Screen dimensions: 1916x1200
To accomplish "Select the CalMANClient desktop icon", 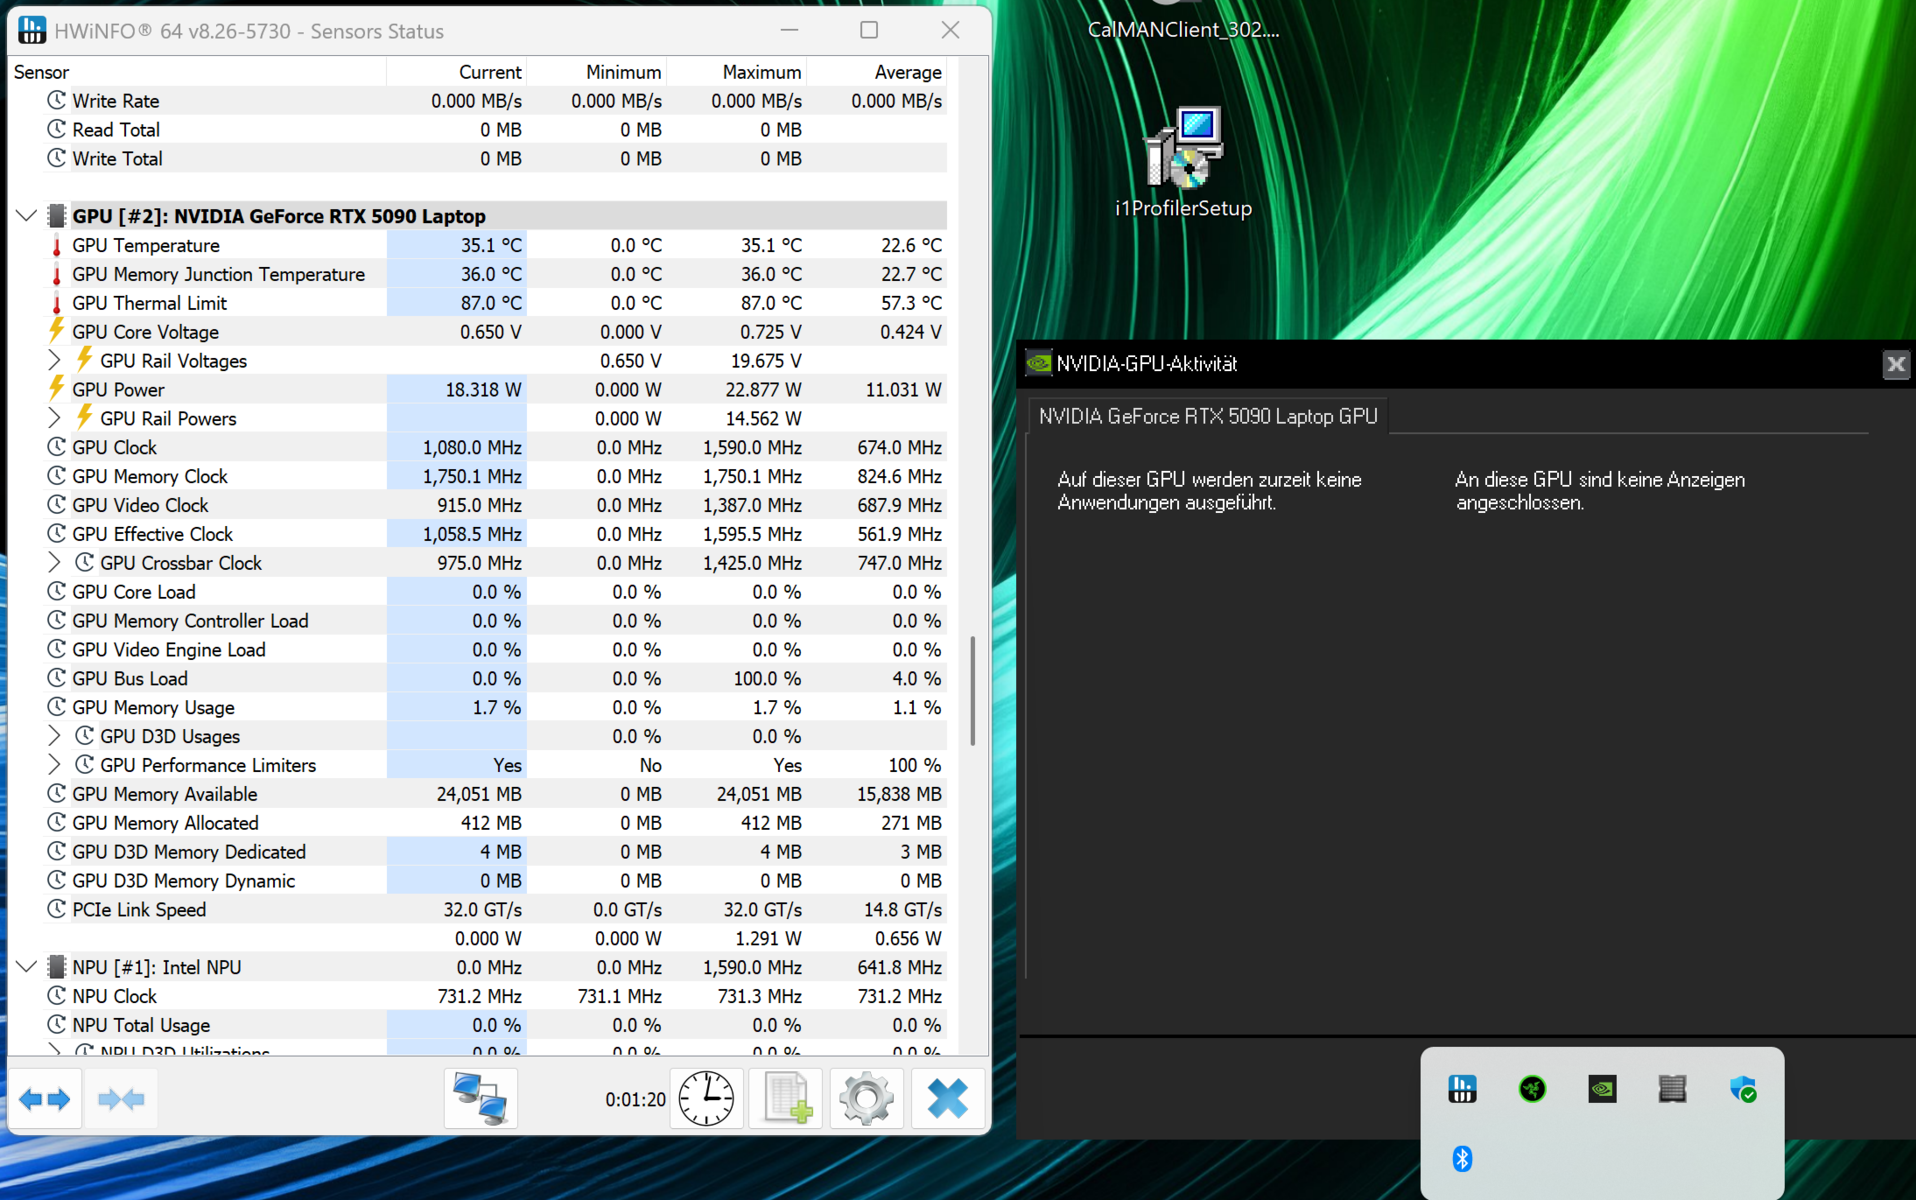I will pyautogui.click(x=1184, y=22).
